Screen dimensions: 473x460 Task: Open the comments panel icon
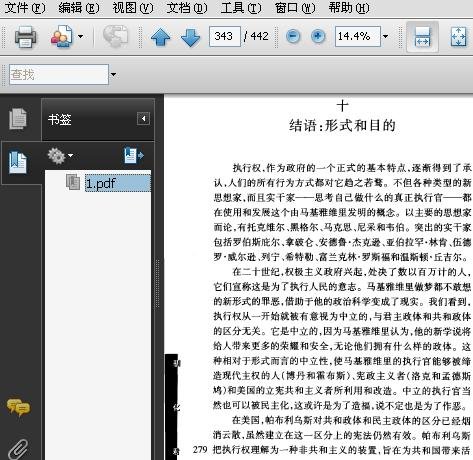click(18, 407)
